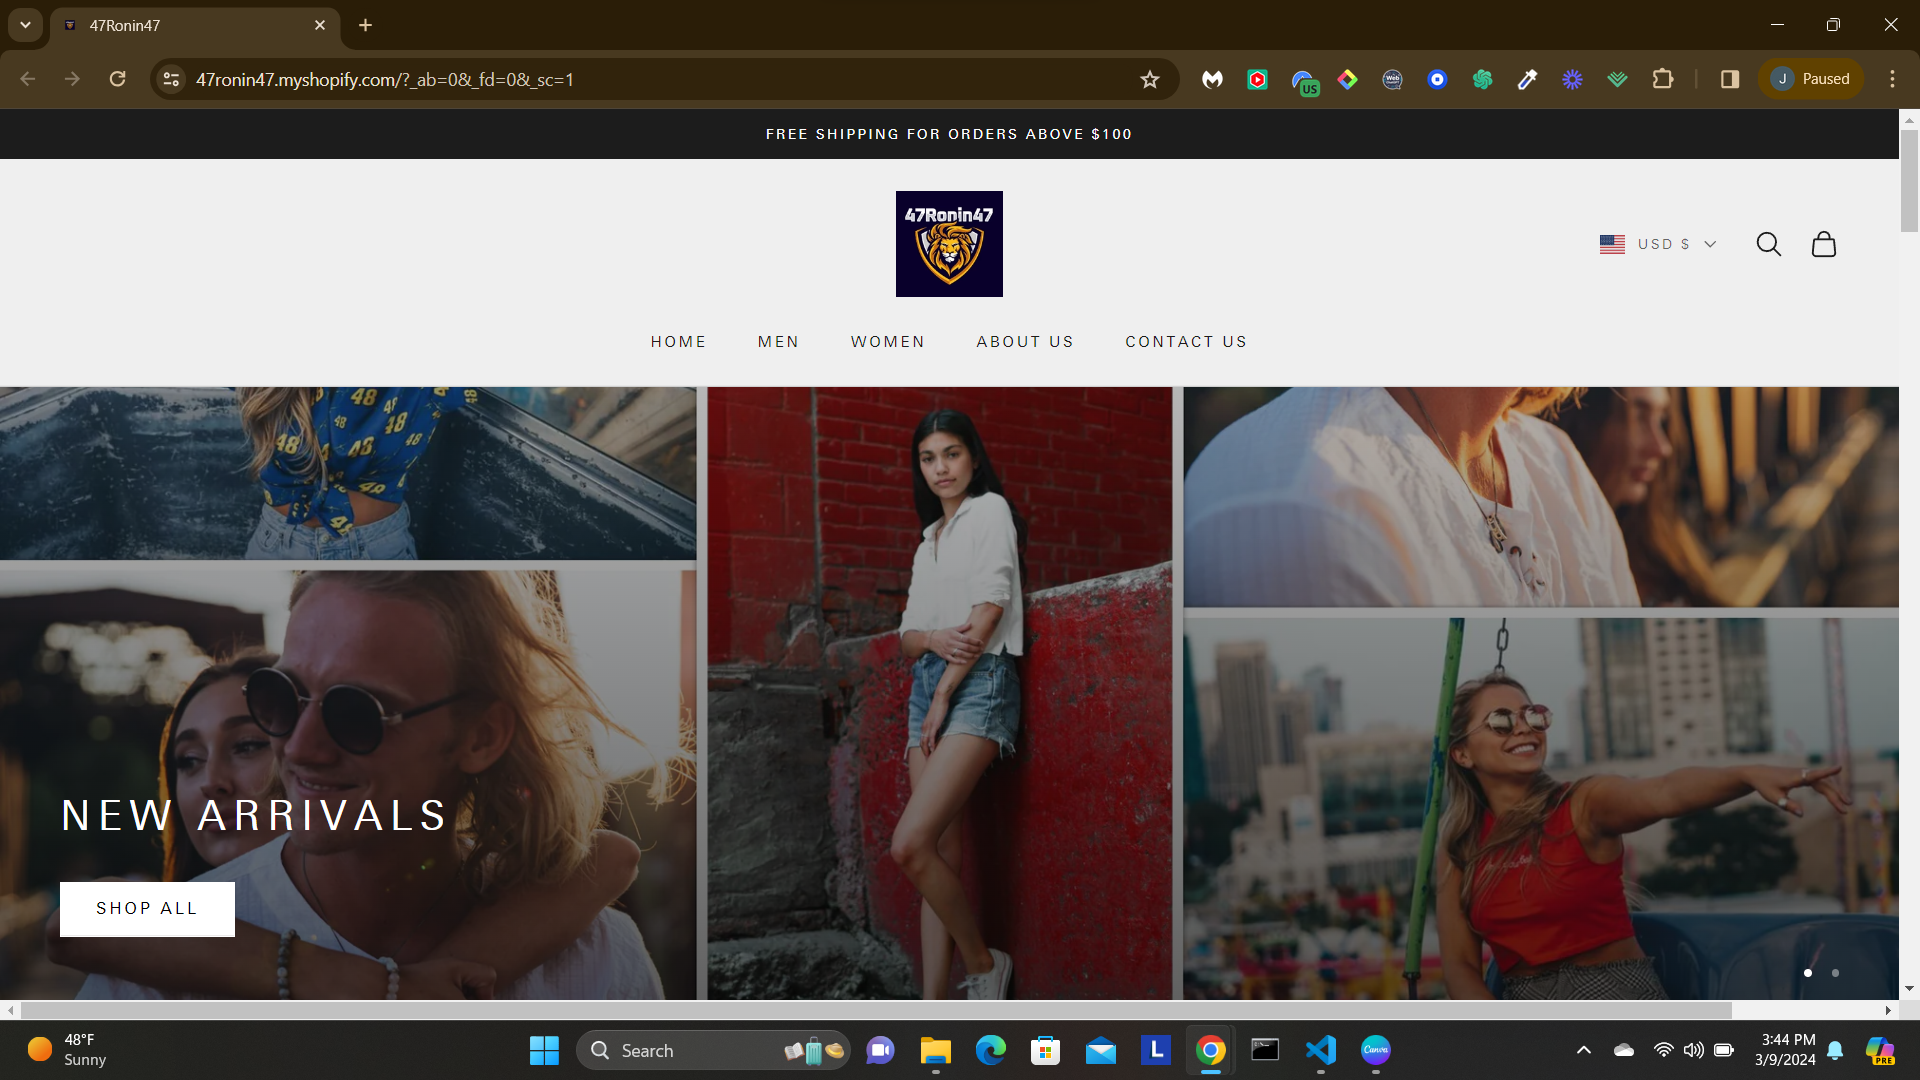Open the Windows Start menu
Viewport: 1920px width, 1080px height.
[x=544, y=1051]
